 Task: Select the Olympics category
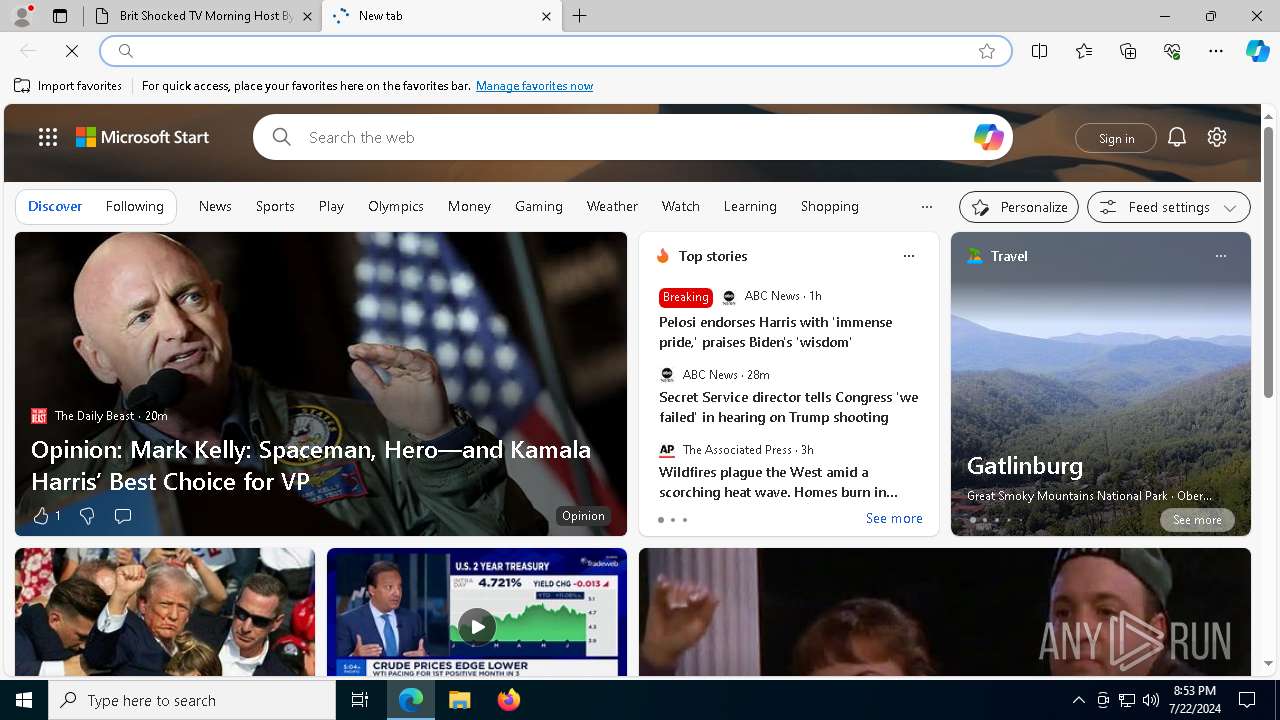pyautogui.click(x=396, y=206)
